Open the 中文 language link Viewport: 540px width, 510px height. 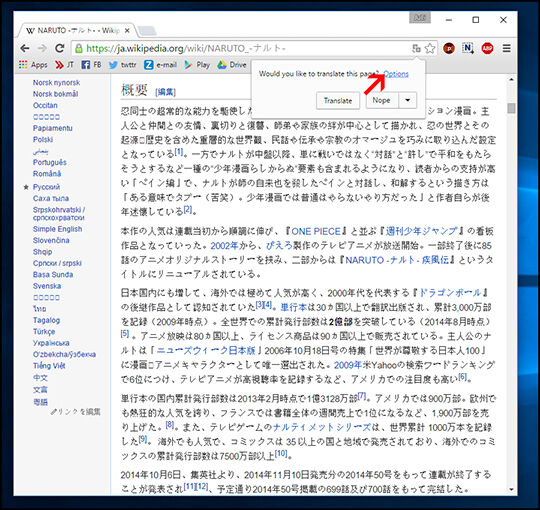click(40, 377)
